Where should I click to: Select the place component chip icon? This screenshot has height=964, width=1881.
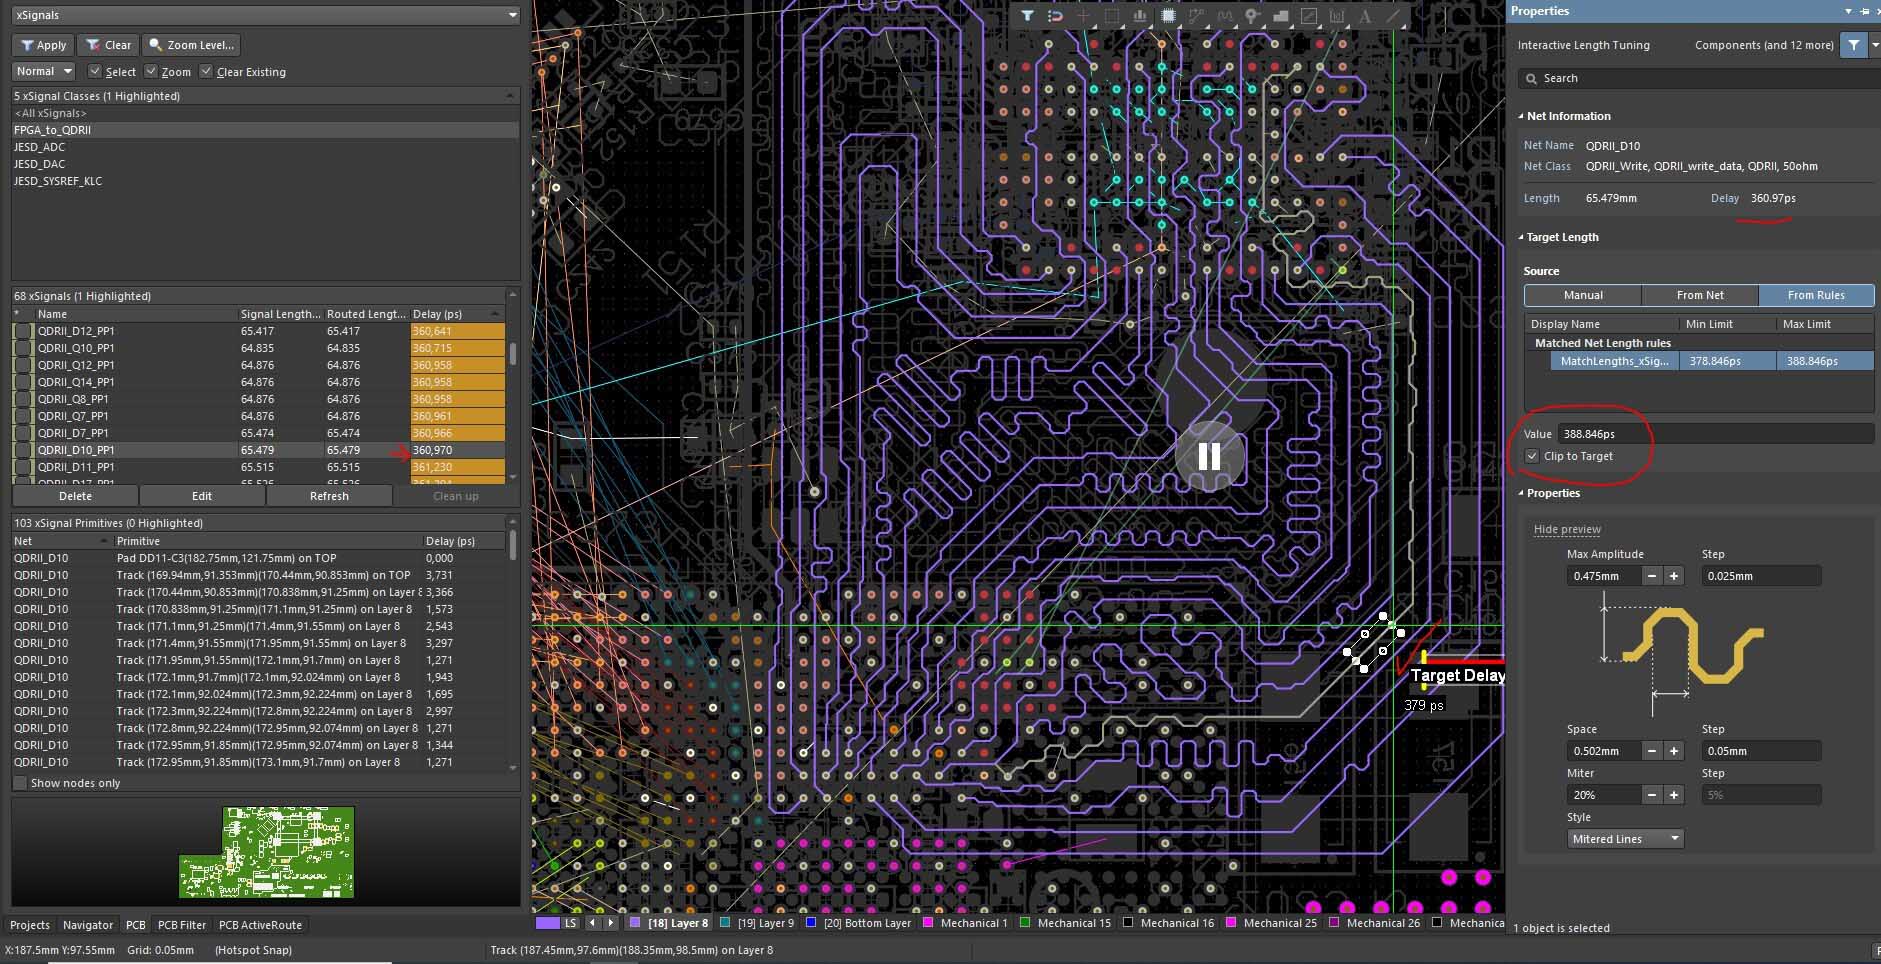coord(1168,16)
